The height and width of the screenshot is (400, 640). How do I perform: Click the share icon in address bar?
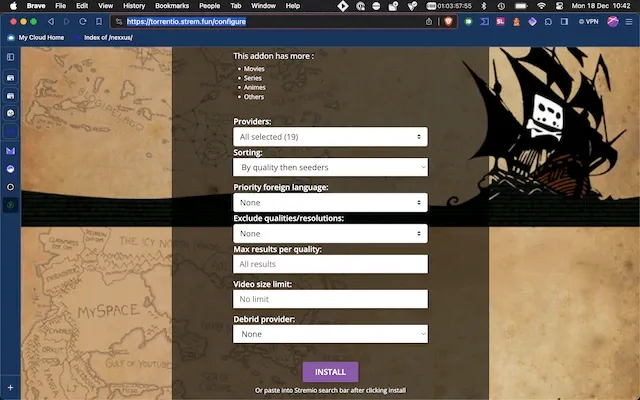(429, 22)
